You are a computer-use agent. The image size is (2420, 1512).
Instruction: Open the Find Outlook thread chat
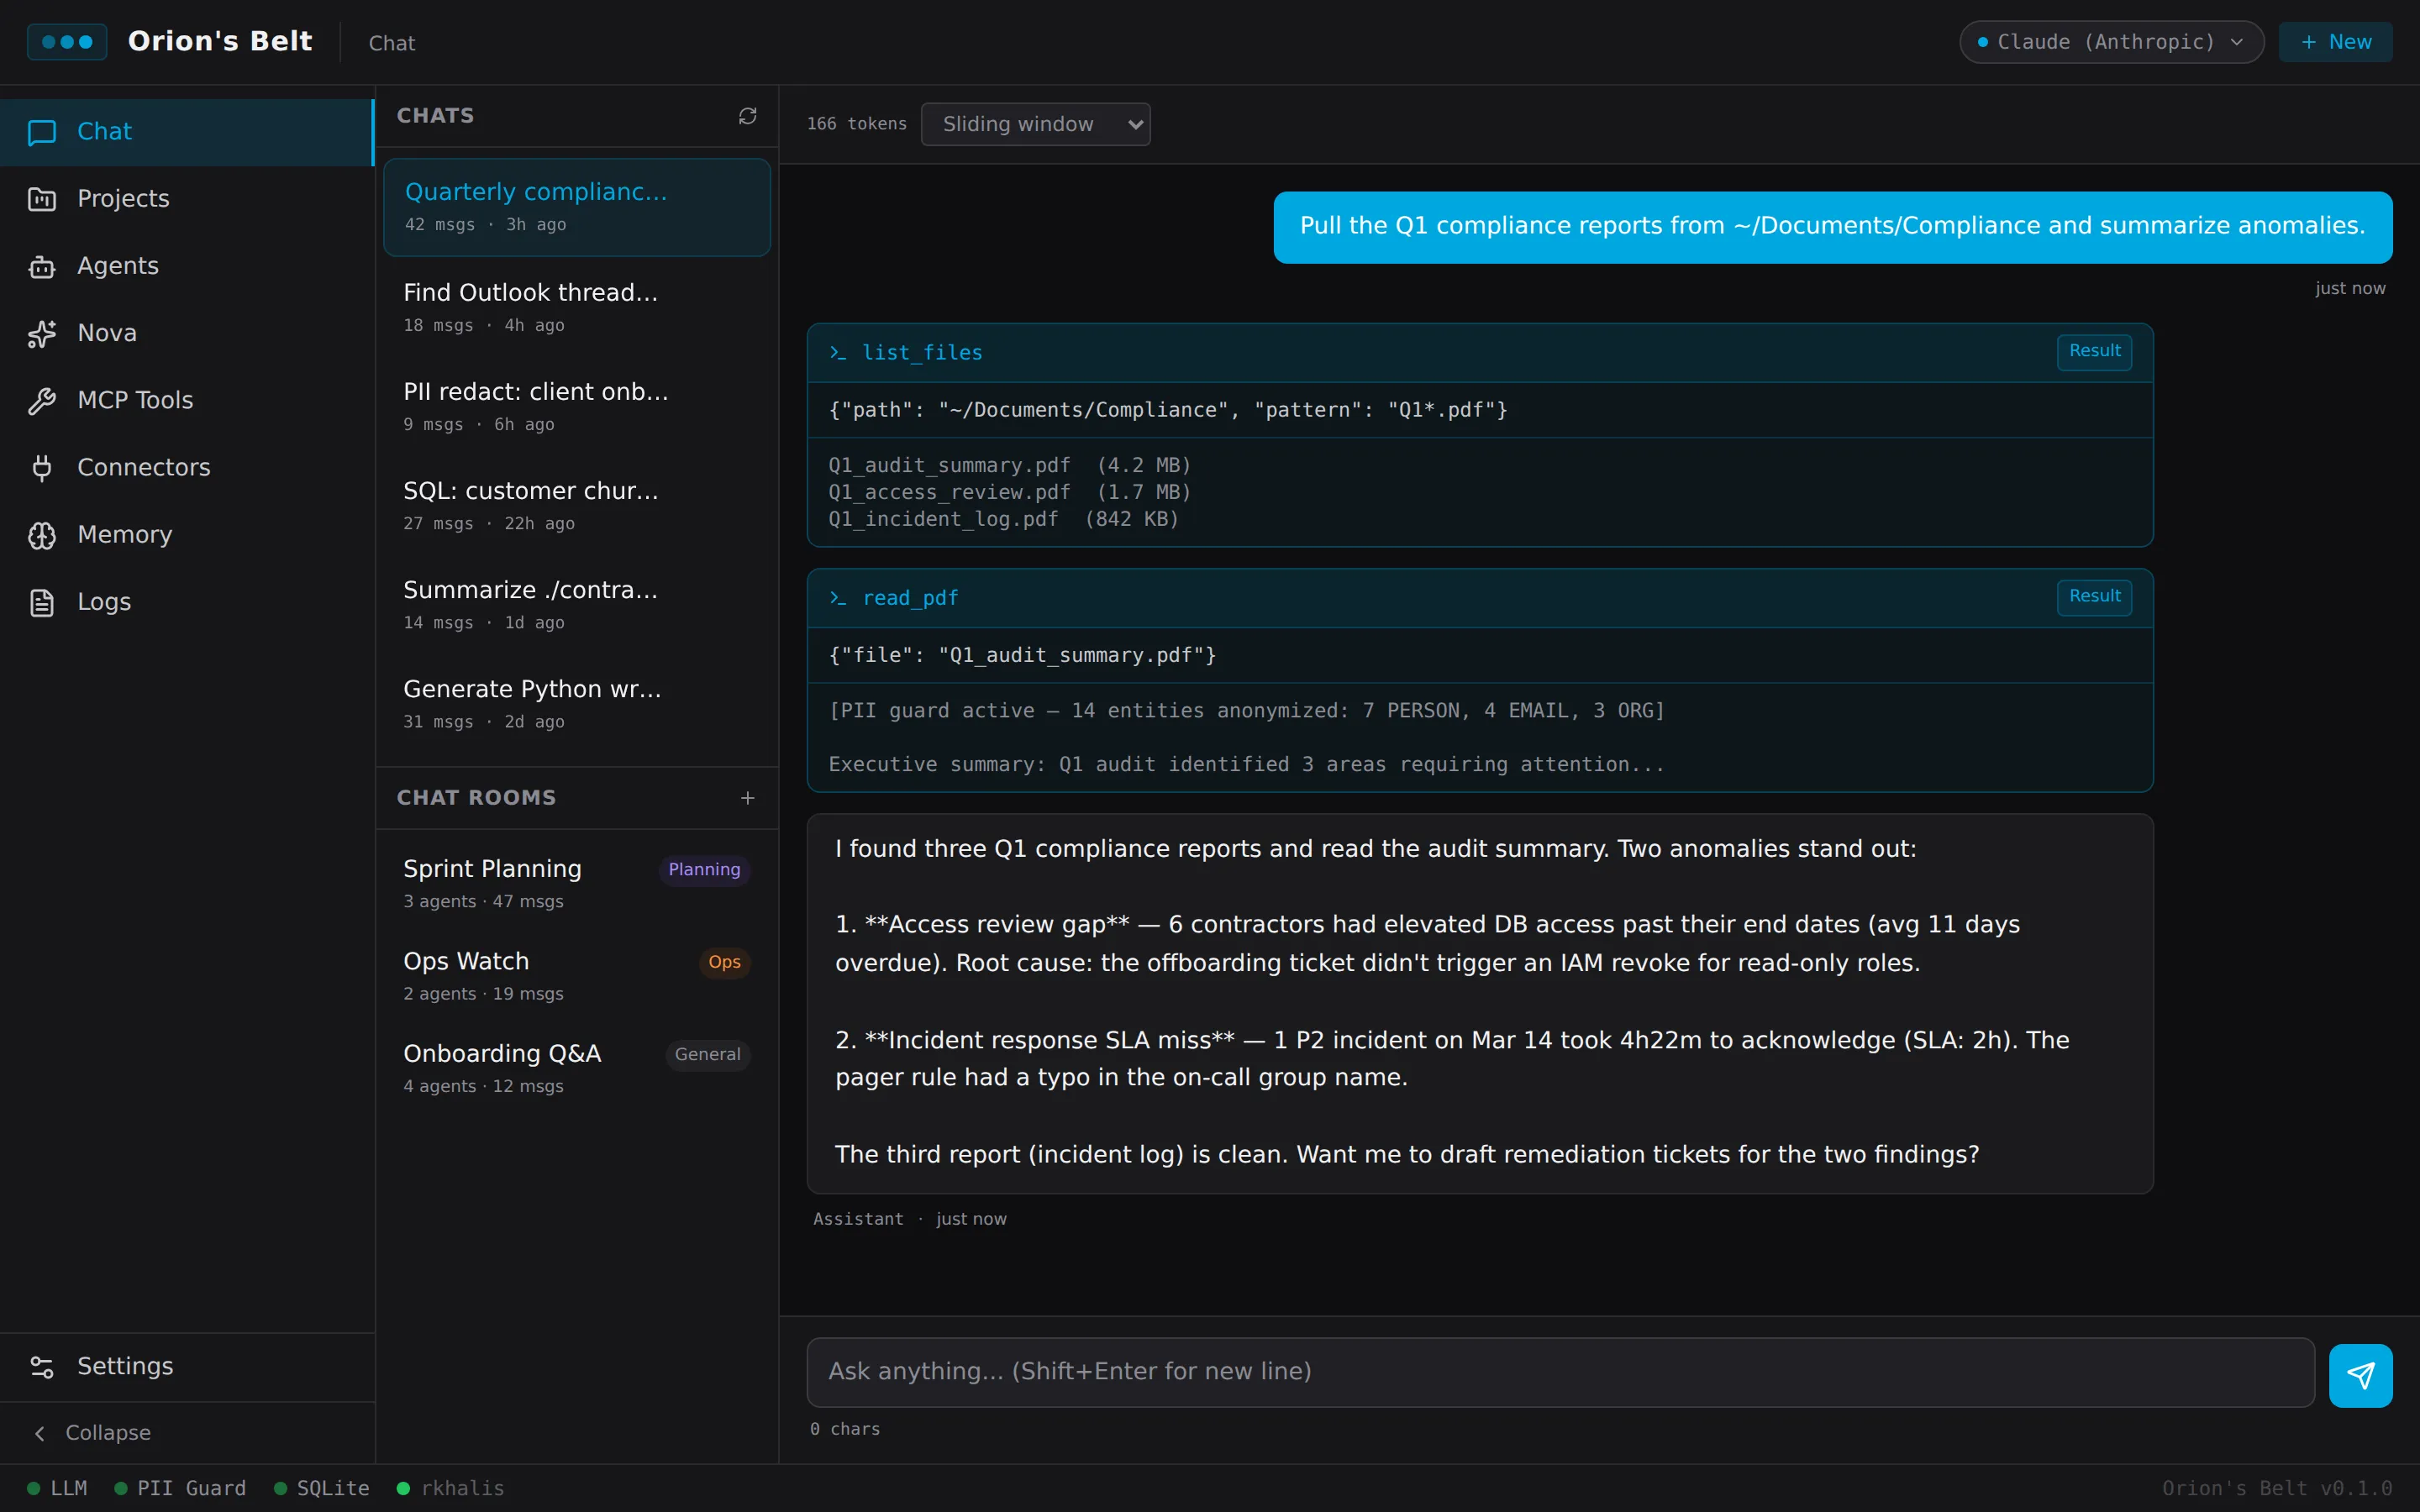[577, 307]
